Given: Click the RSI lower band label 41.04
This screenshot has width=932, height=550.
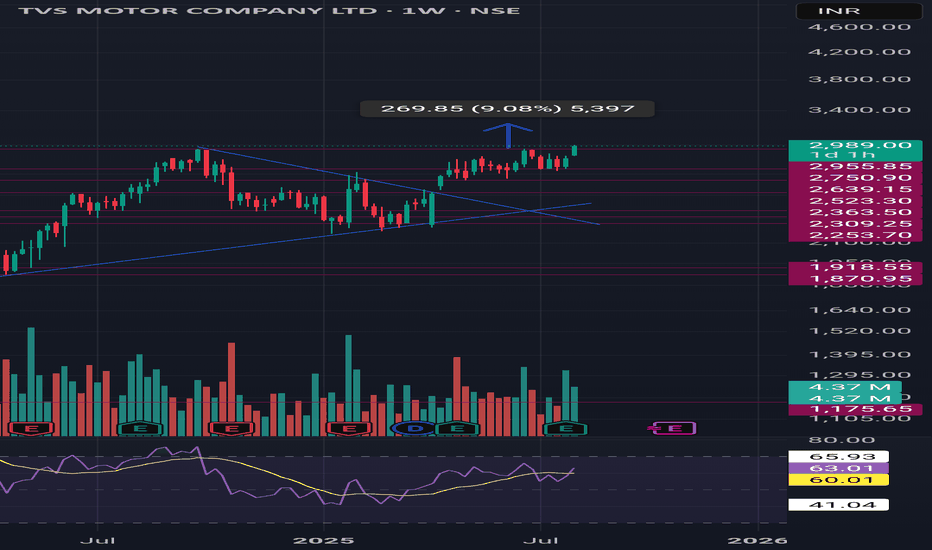Looking at the screenshot, I should coord(839,505).
